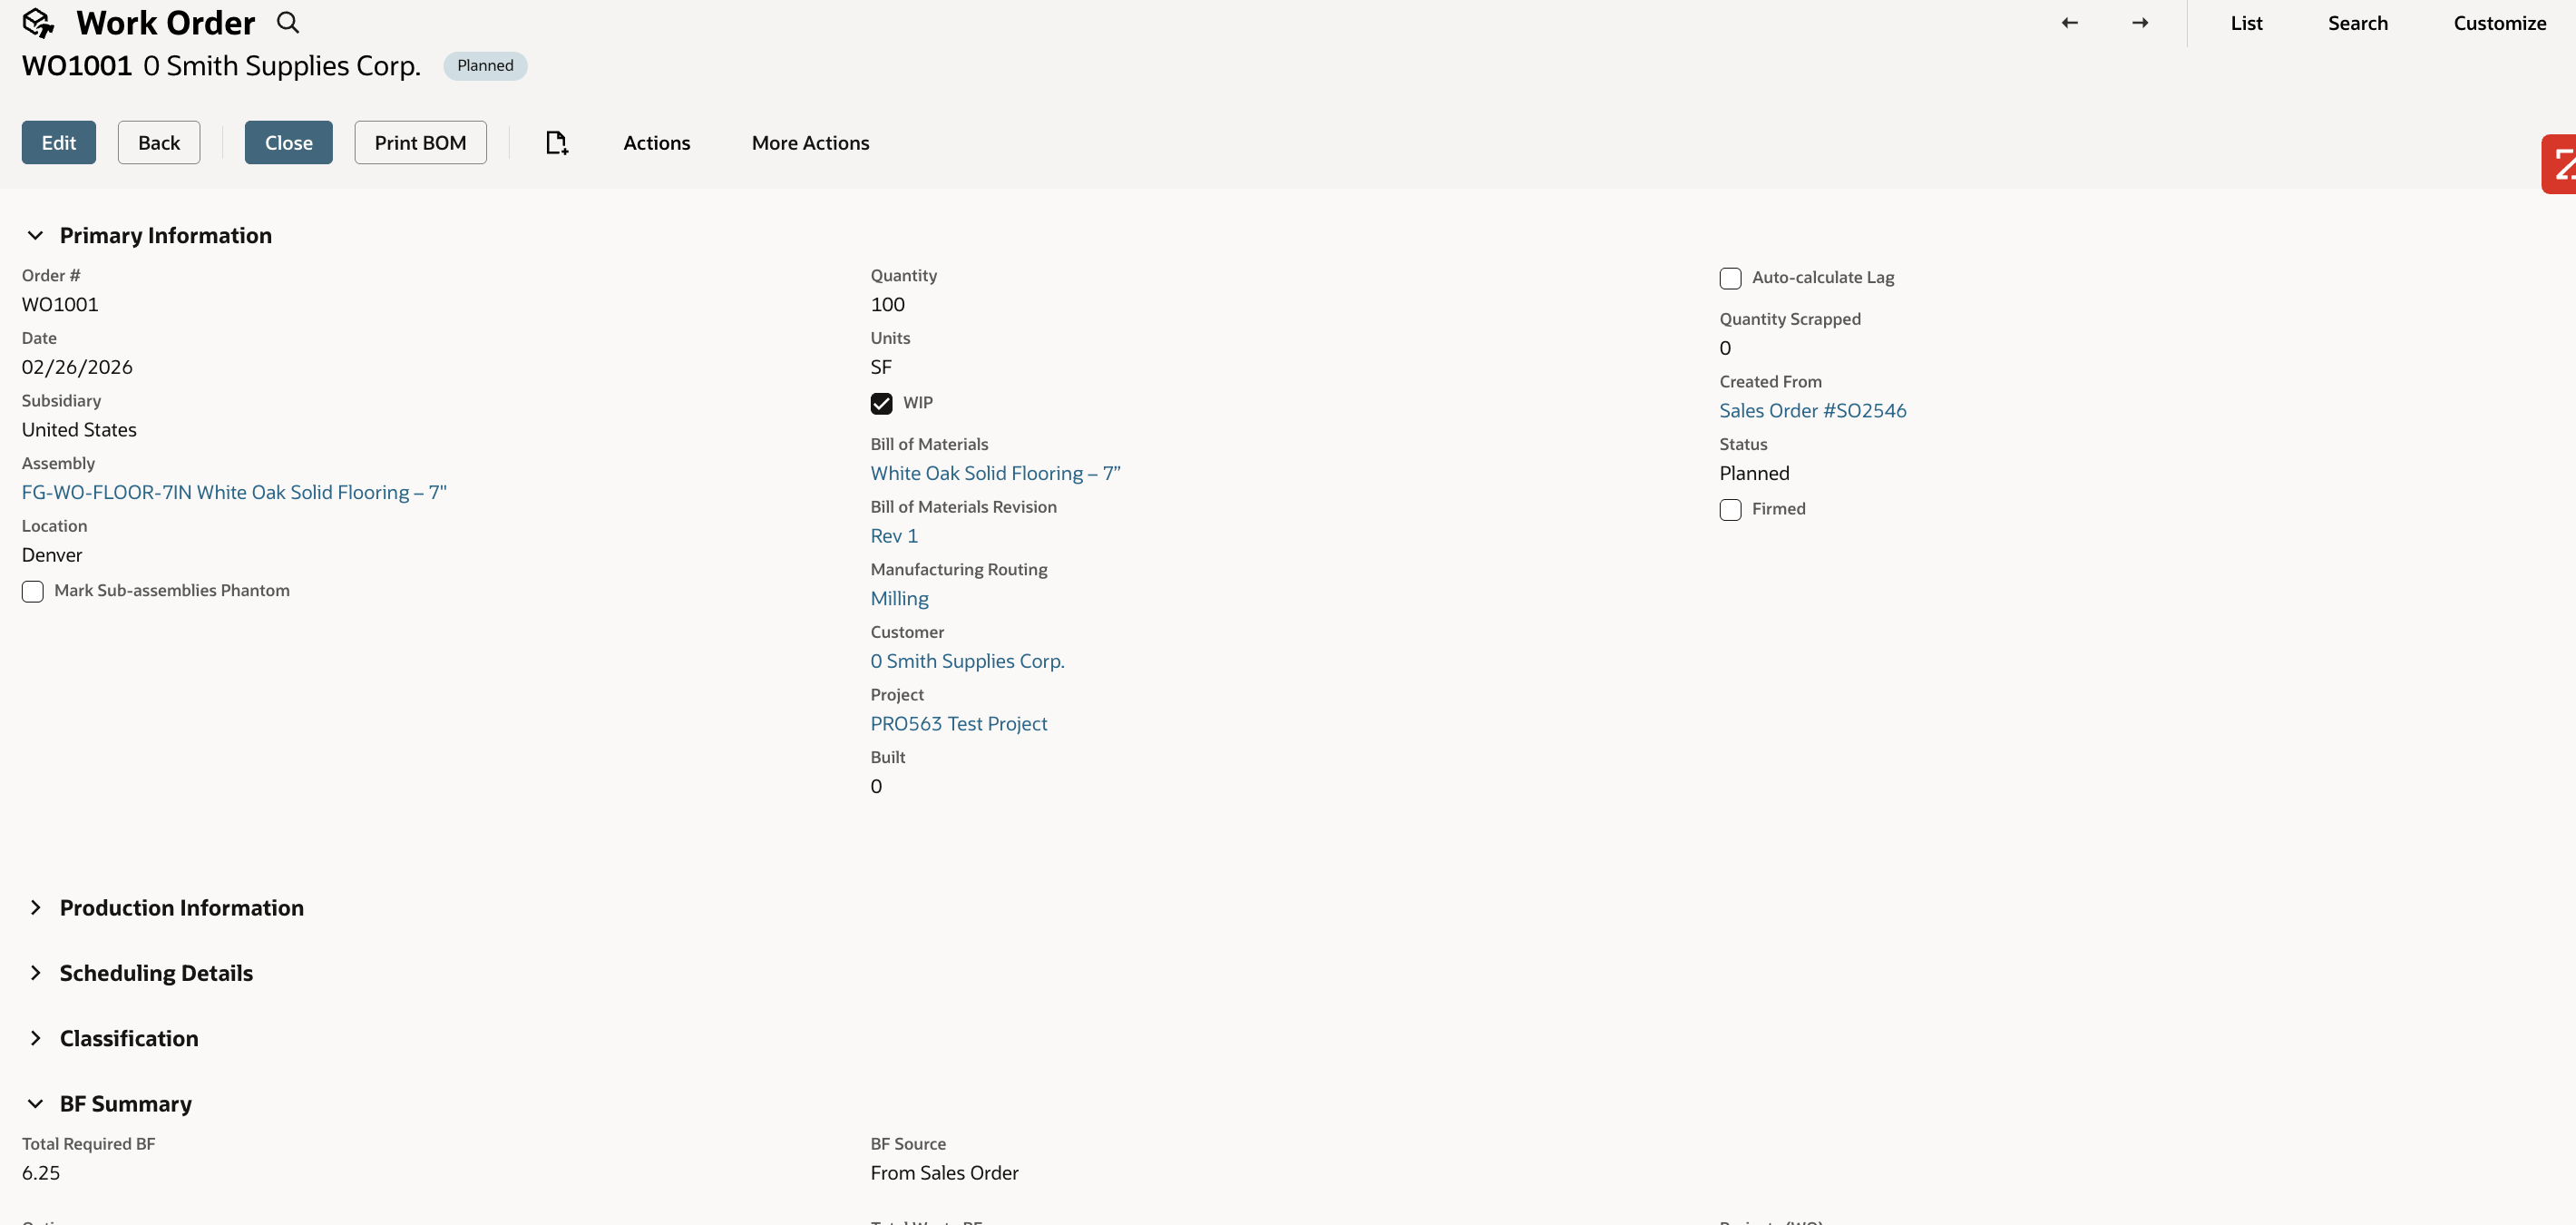Screen dimensions: 2576x1225
Task: Collapse the Primary Information section
Action: point(36,236)
